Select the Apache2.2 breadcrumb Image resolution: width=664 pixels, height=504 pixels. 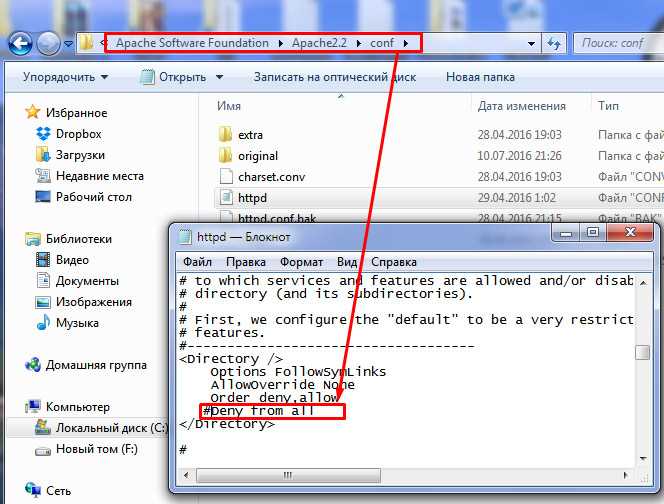tap(319, 43)
